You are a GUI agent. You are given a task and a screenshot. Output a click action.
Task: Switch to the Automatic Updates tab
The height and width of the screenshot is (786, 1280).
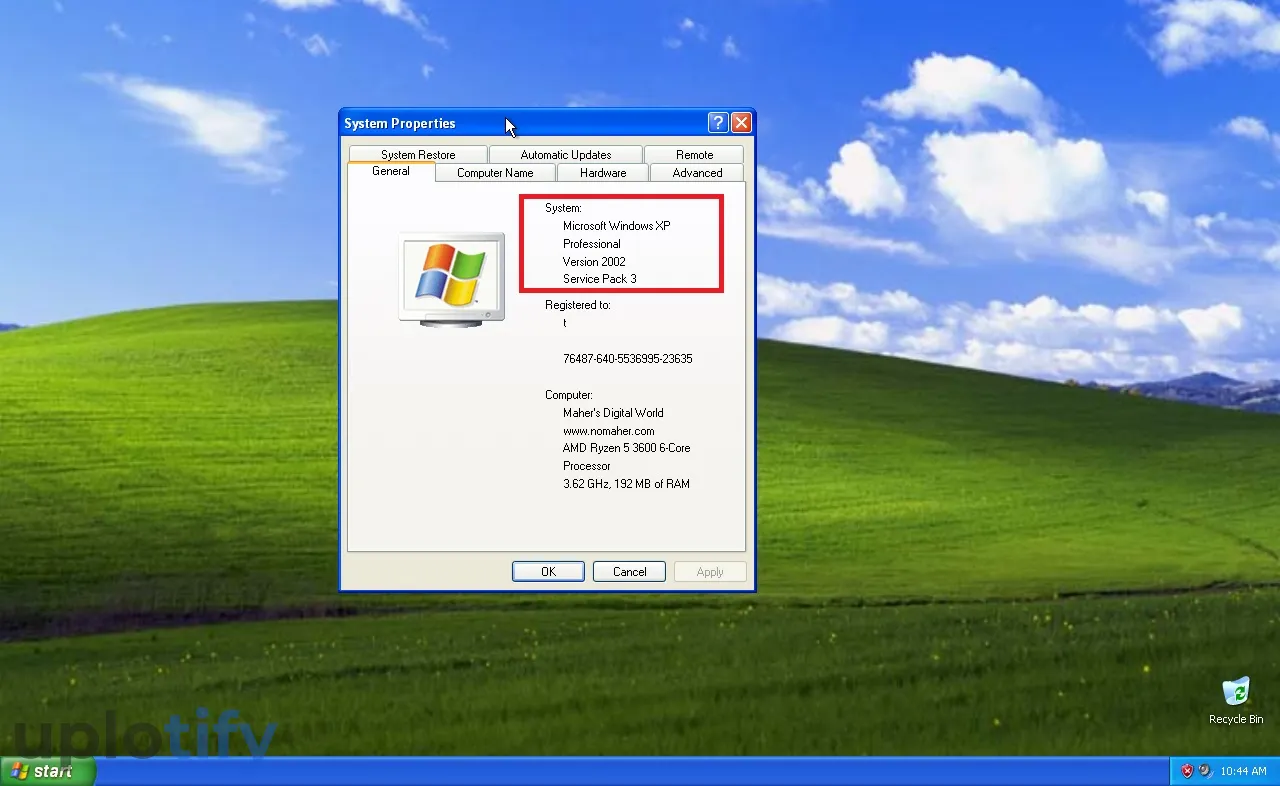[x=566, y=155]
